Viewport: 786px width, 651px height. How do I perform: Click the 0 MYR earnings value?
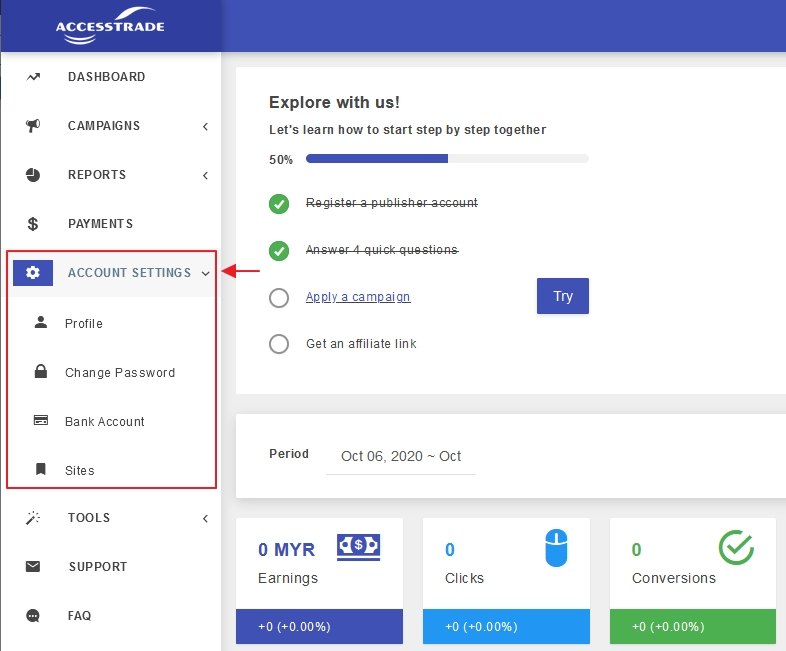click(x=286, y=550)
